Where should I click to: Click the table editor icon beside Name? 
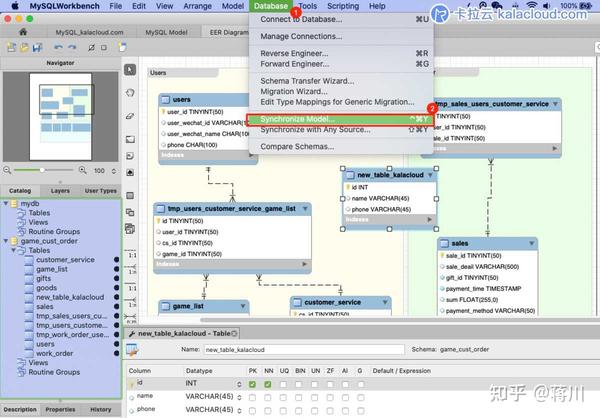coord(132,349)
